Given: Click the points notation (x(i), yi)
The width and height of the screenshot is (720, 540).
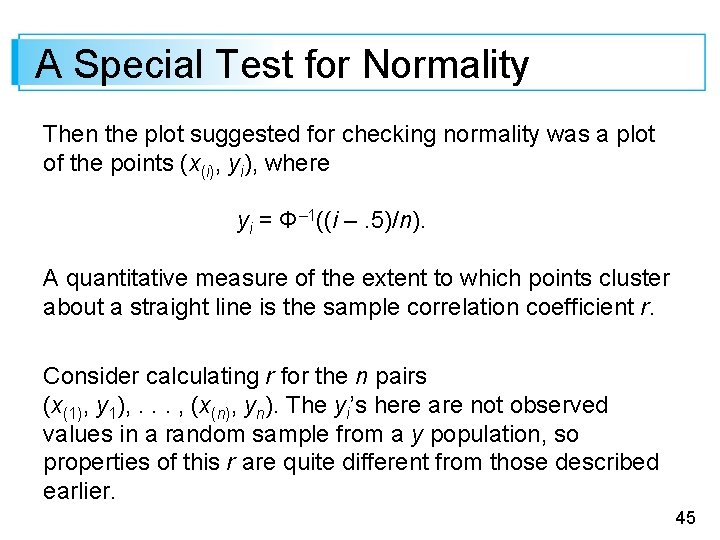Looking at the screenshot, I should 216,165.
